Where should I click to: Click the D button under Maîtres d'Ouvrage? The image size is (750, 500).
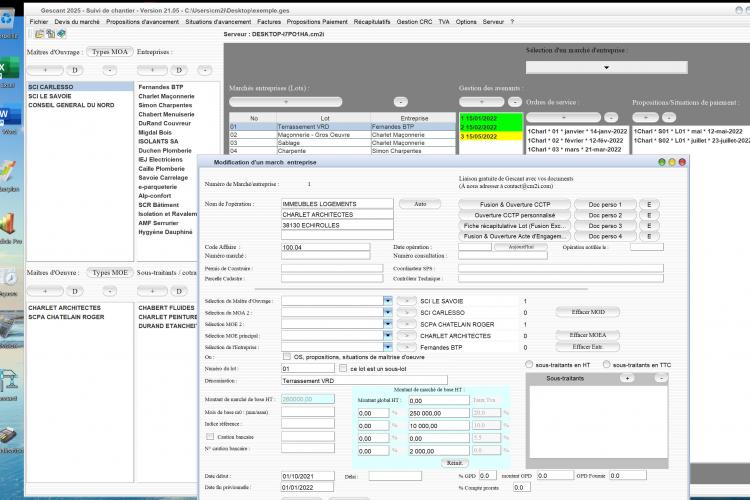pyautogui.click(x=75, y=70)
